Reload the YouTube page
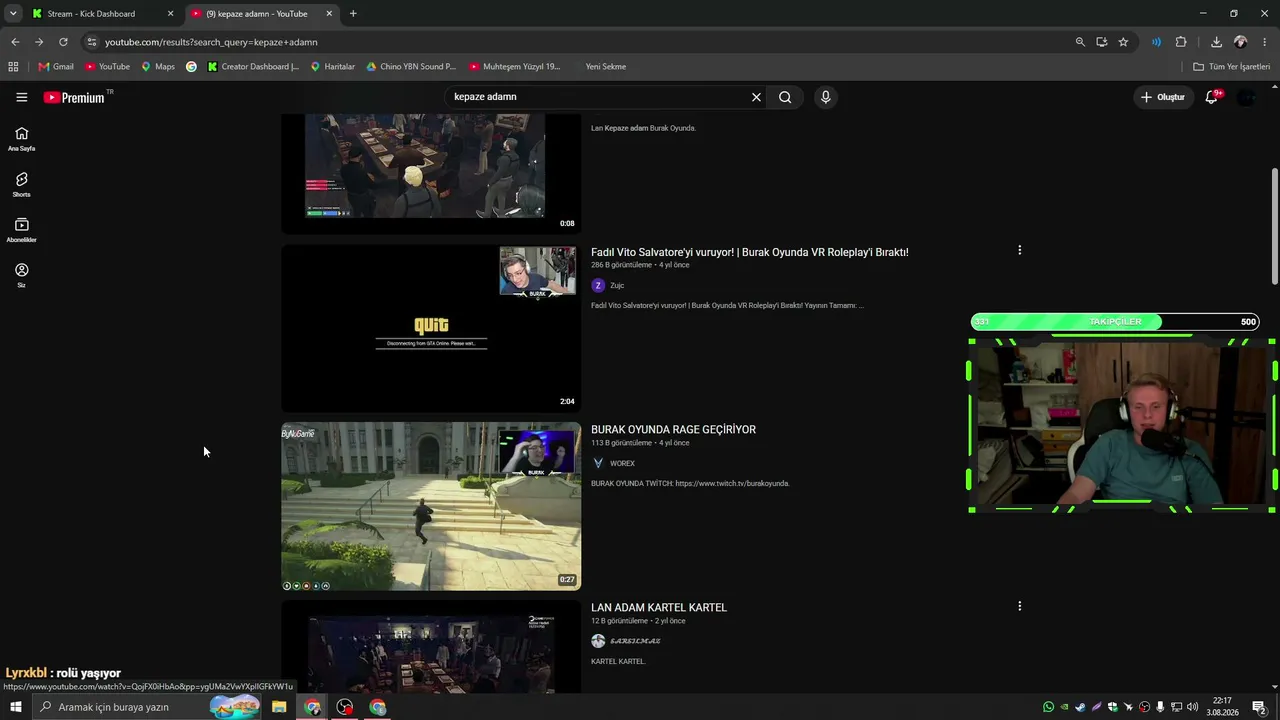Screen dimensions: 1280x720 (63, 42)
